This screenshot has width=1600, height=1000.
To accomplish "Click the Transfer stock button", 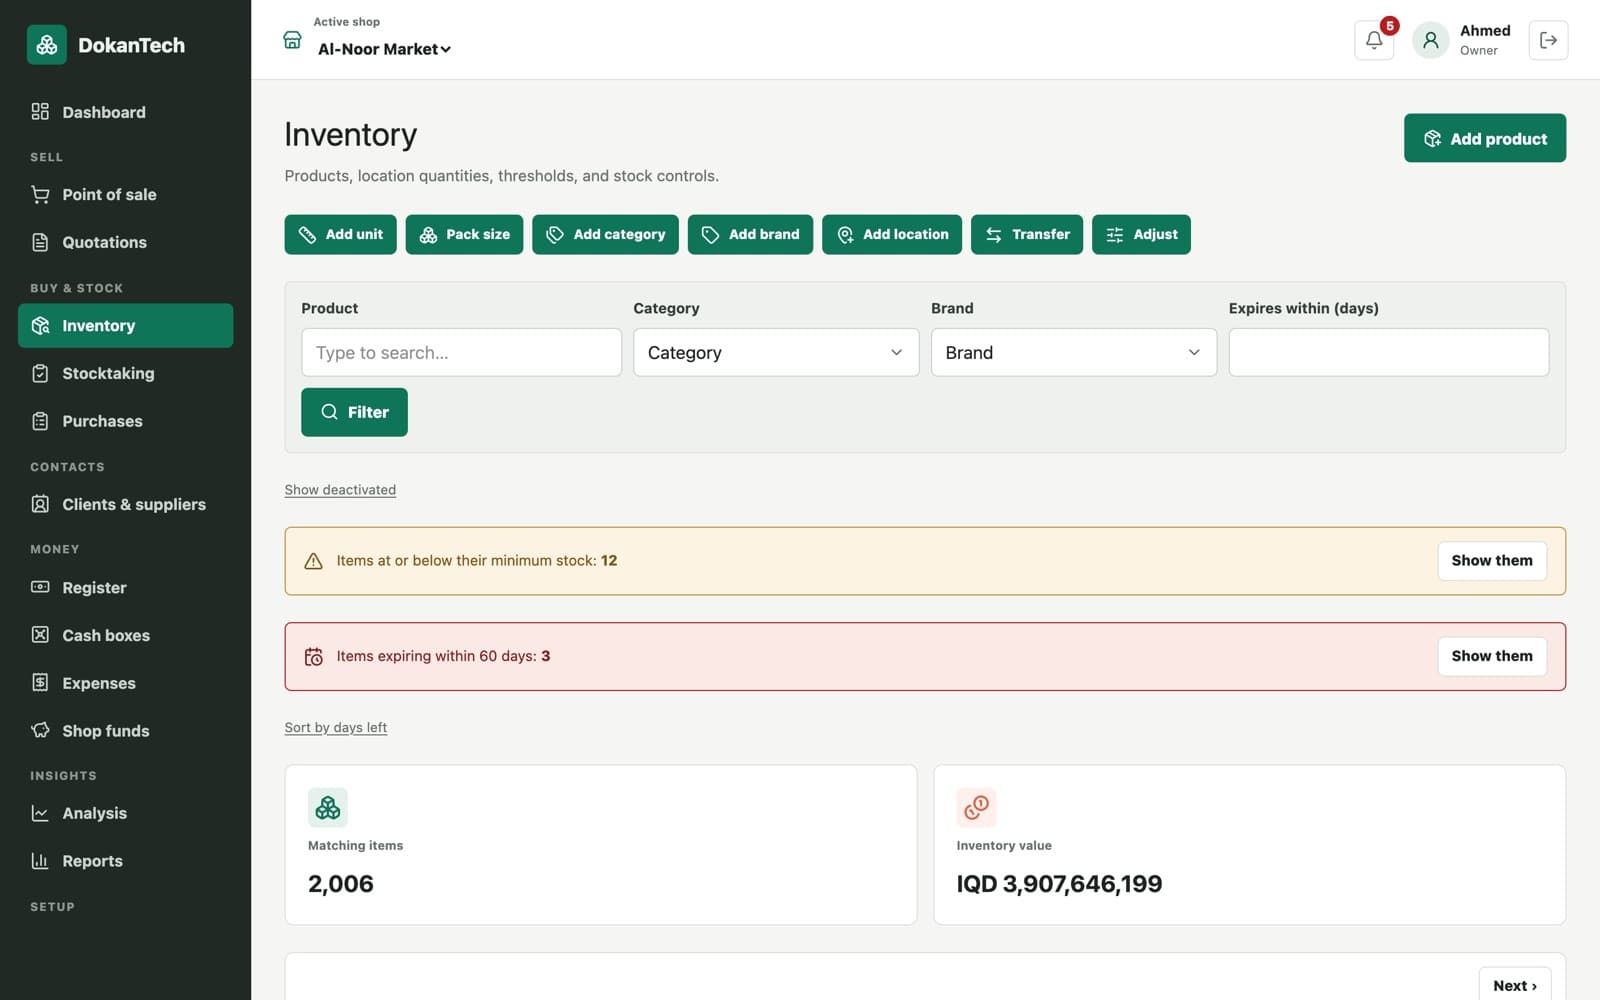I will coord(1026,235).
